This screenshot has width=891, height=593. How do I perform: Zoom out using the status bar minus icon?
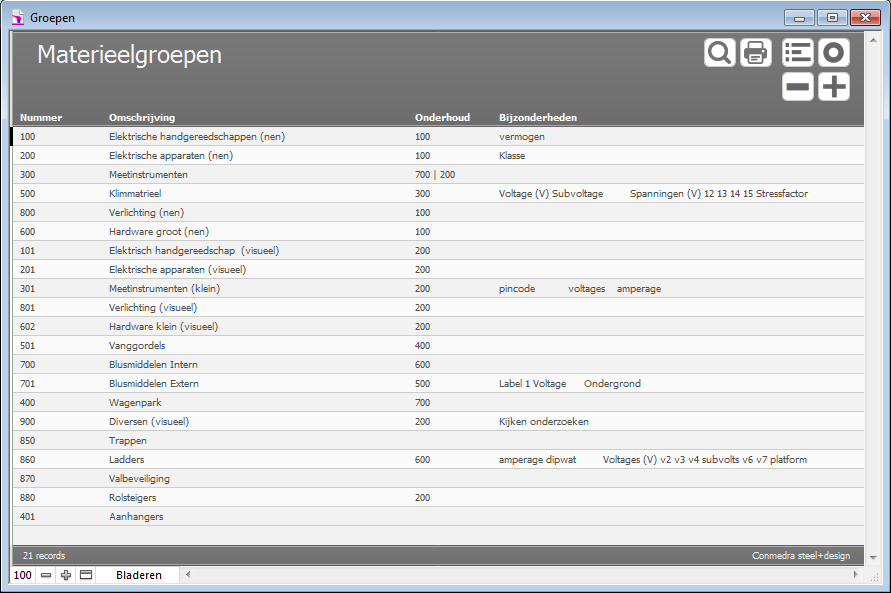tap(46, 576)
